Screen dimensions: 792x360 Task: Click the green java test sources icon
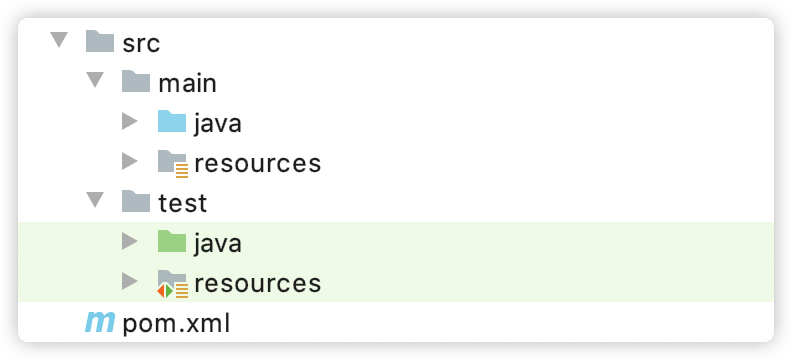[x=172, y=242]
